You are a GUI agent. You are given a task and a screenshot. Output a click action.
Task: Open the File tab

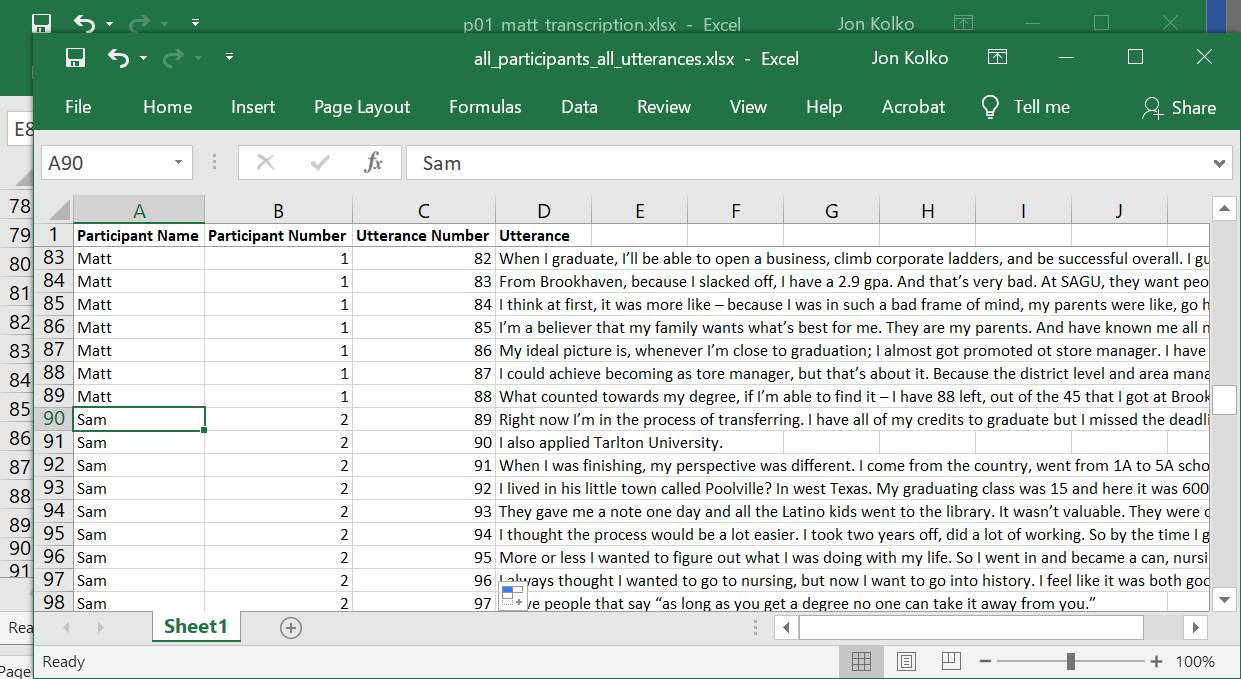click(78, 107)
